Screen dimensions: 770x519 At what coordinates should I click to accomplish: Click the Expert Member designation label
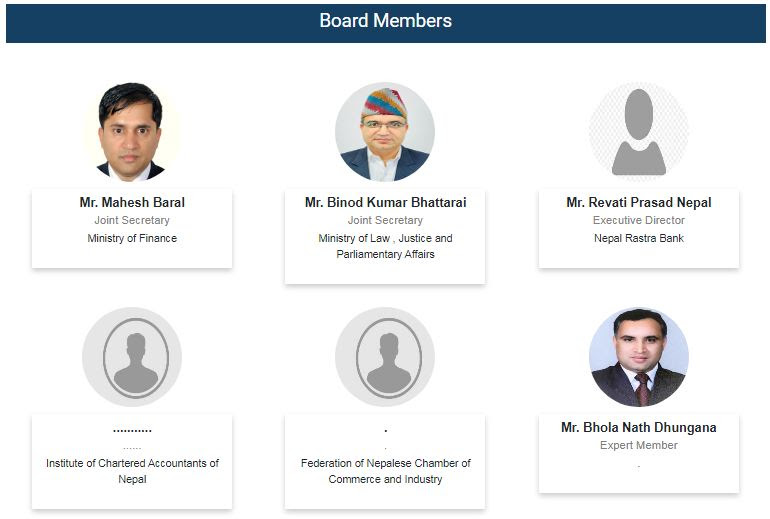point(638,445)
